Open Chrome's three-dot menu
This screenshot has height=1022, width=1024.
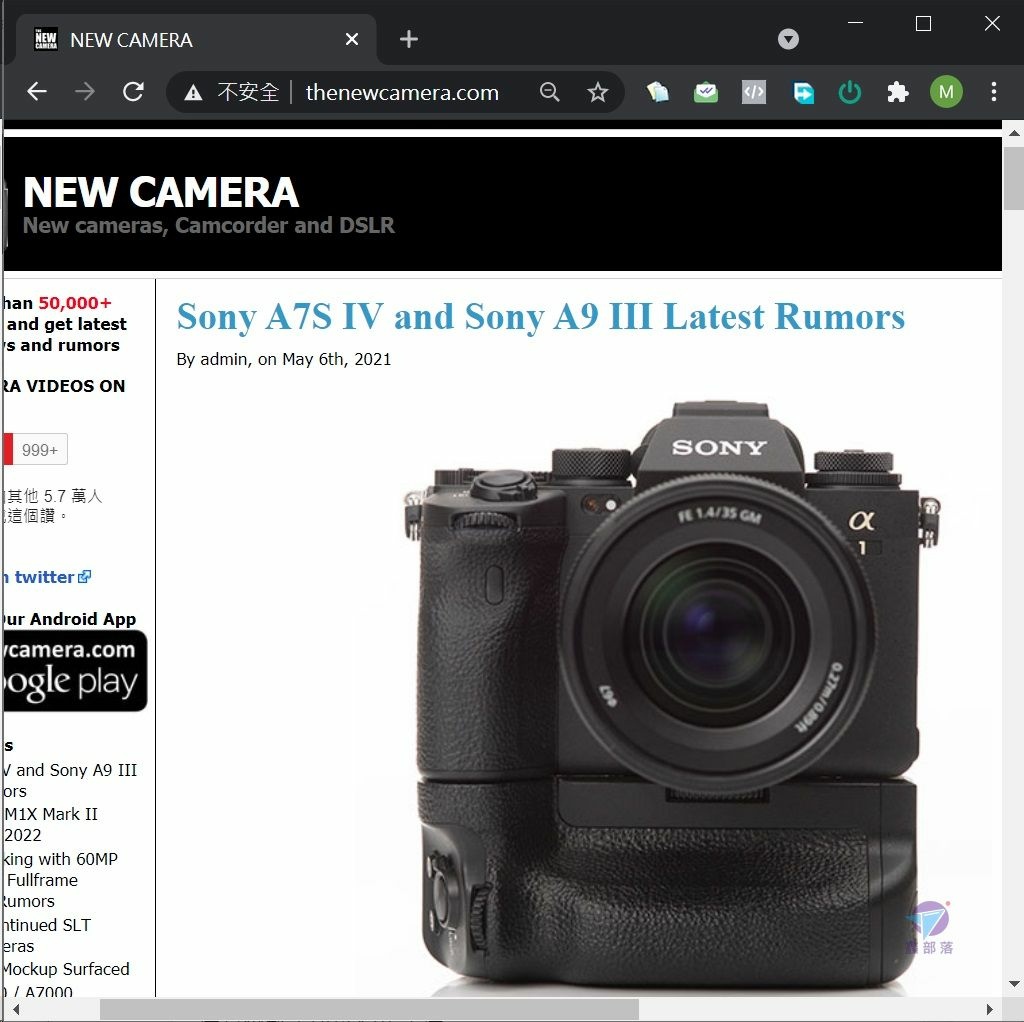(993, 91)
